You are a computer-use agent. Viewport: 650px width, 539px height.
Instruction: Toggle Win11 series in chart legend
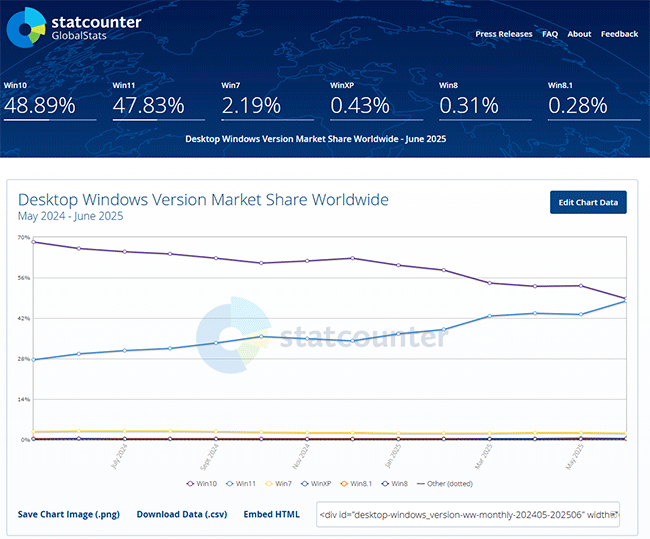pyautogui.click(x=240, y=483)
